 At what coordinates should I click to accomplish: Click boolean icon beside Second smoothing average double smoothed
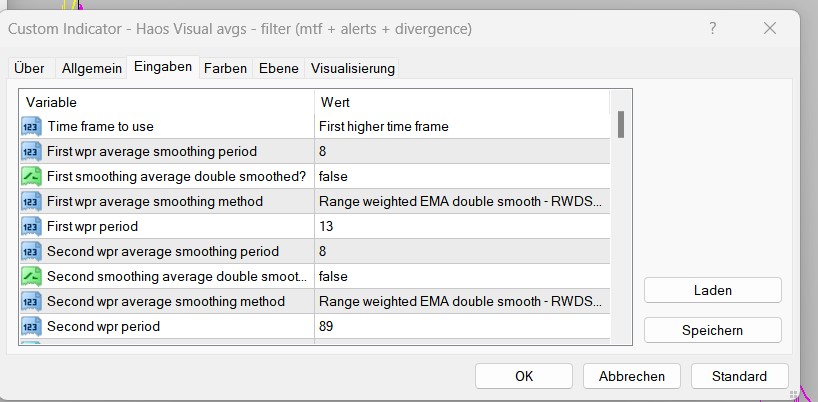[31, 277]
